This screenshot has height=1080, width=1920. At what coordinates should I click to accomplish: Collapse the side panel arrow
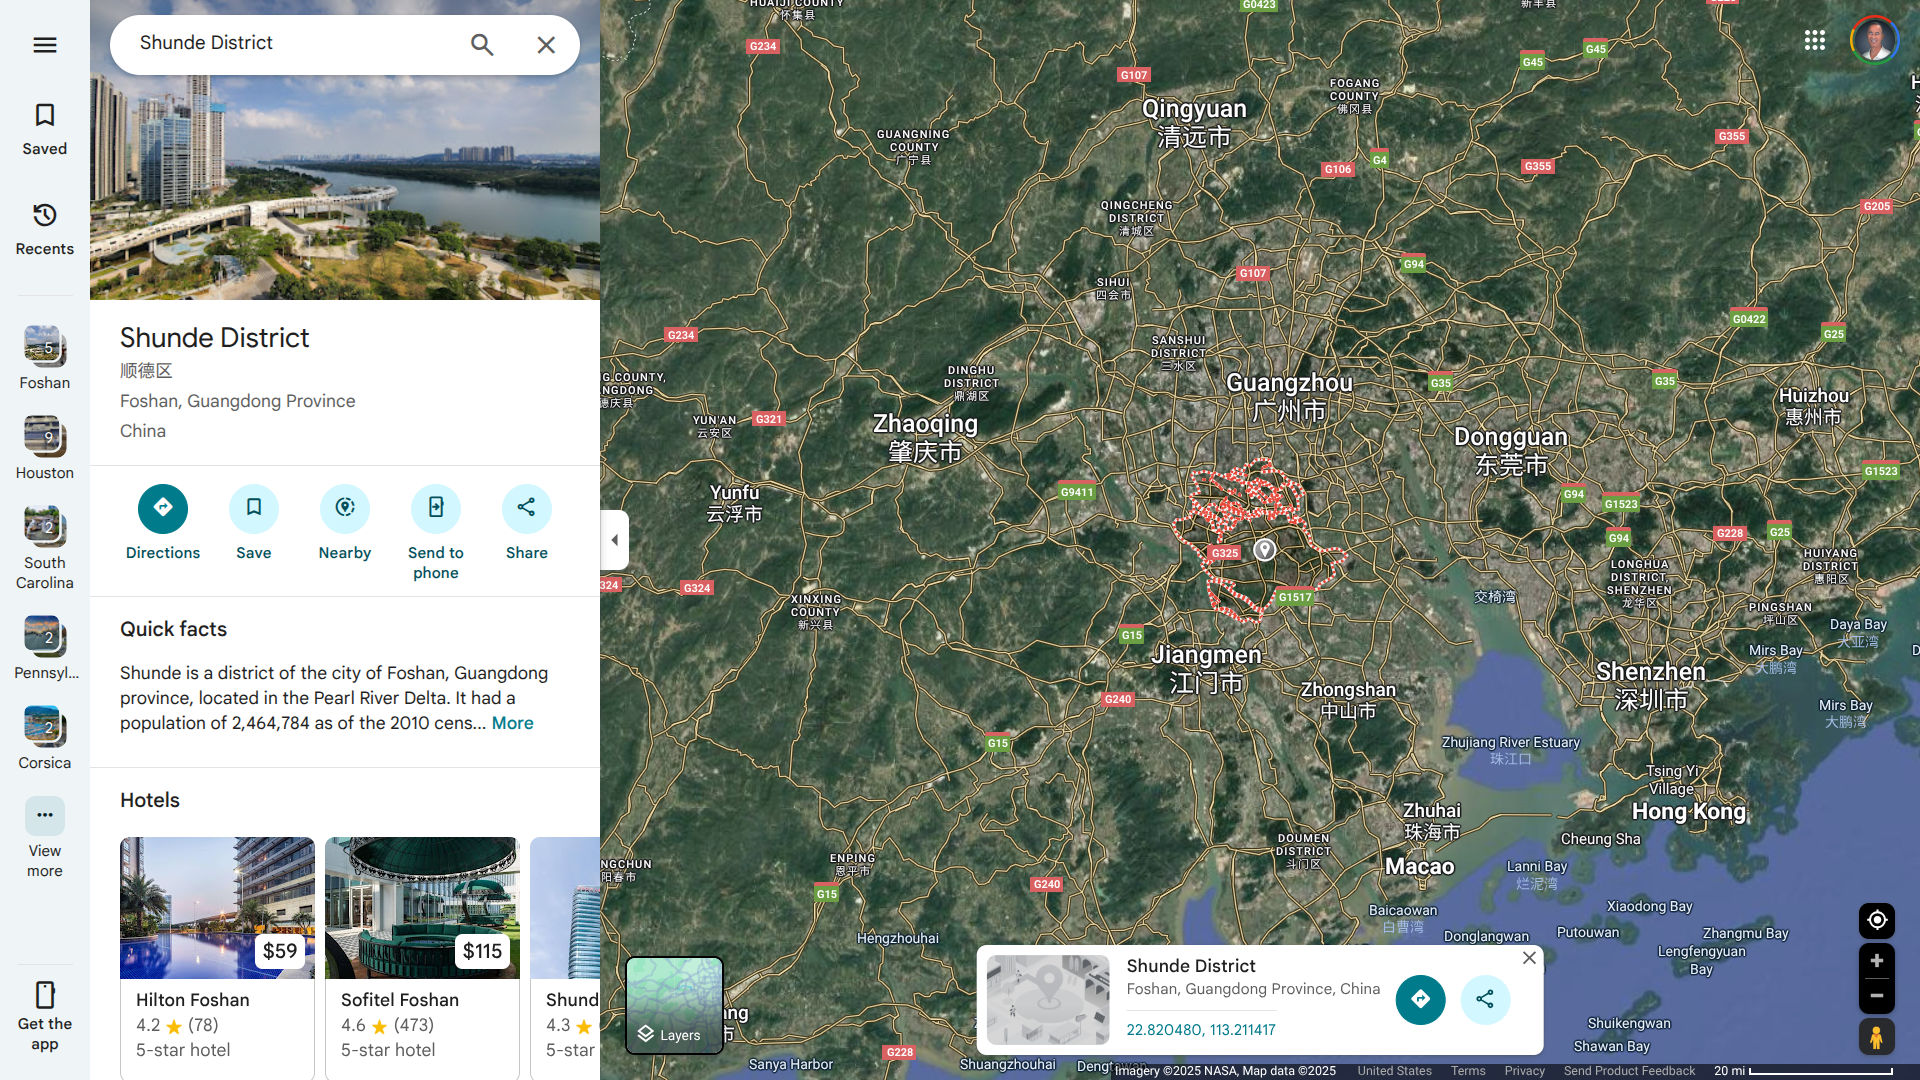(614, 540)
